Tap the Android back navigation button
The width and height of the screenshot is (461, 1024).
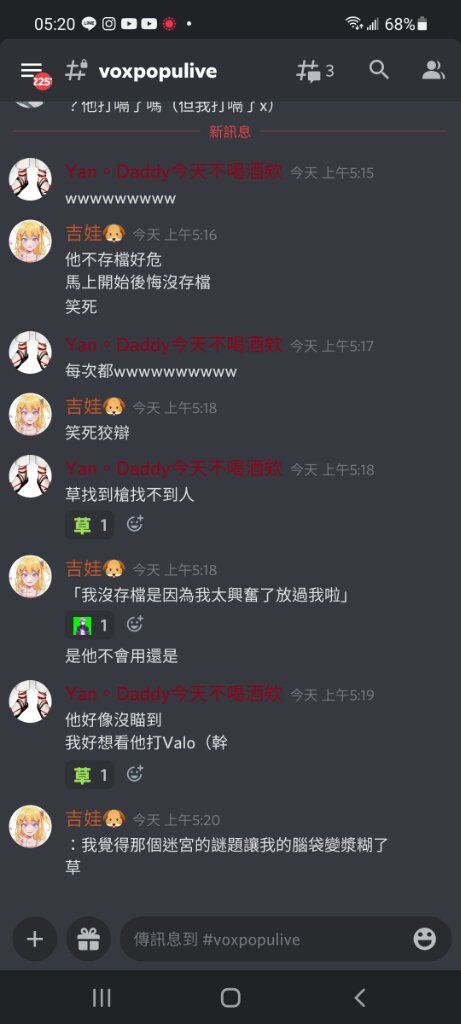(x=360, y=997)
